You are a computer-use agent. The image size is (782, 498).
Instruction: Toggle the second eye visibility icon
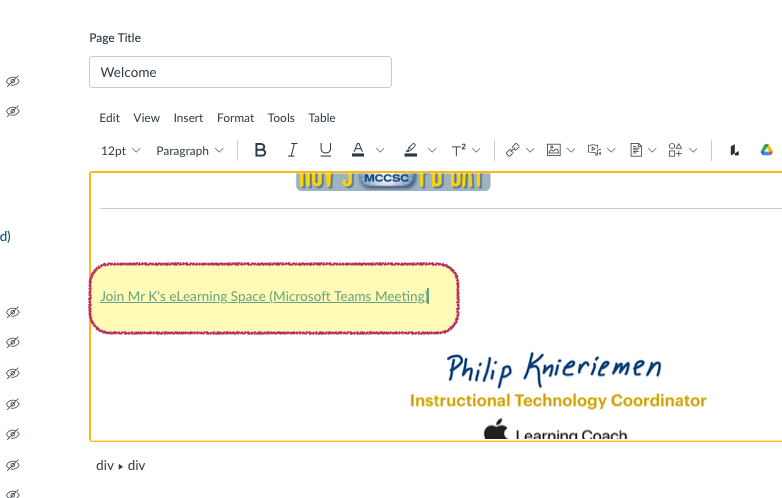click(x=12, y=112)
